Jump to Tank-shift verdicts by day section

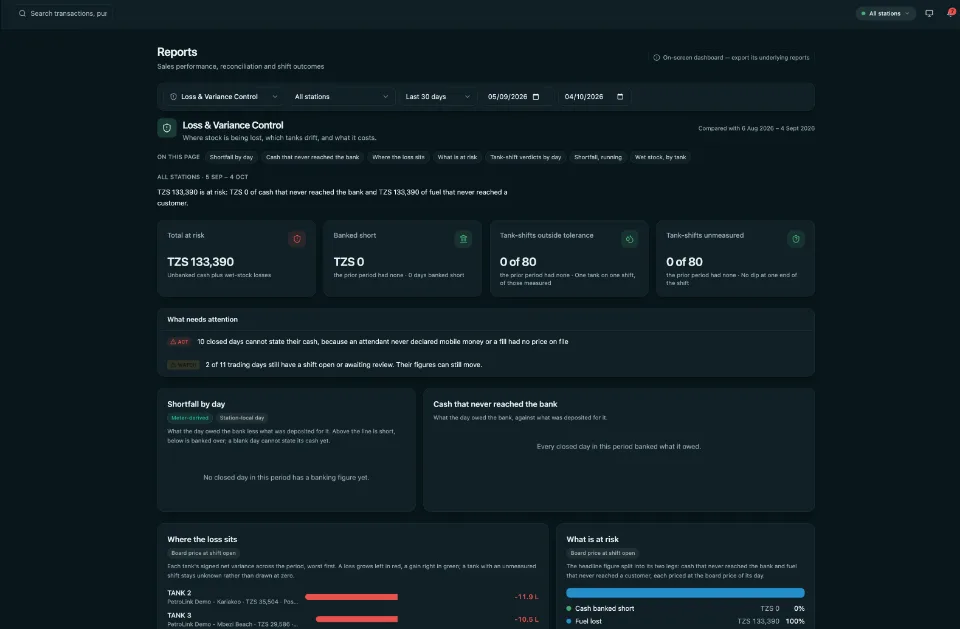pyautogui.click(x=525, y=157)
